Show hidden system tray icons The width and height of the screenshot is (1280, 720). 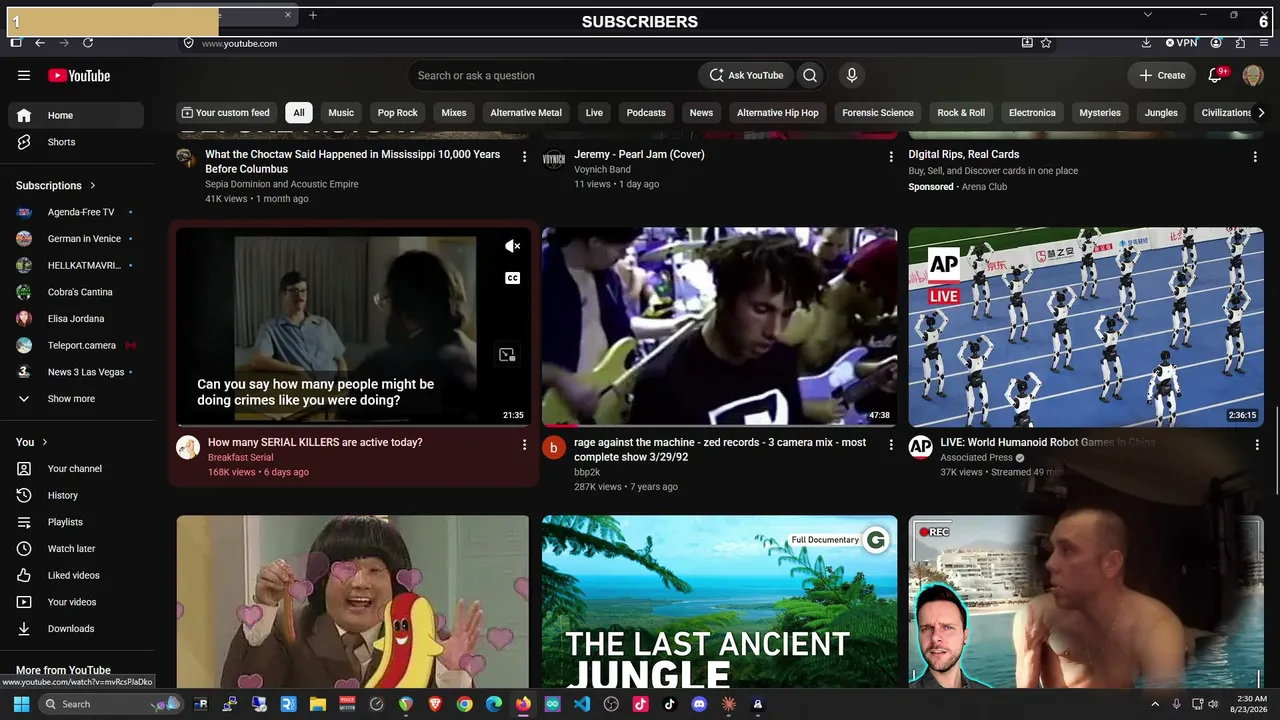point(1155,704)
